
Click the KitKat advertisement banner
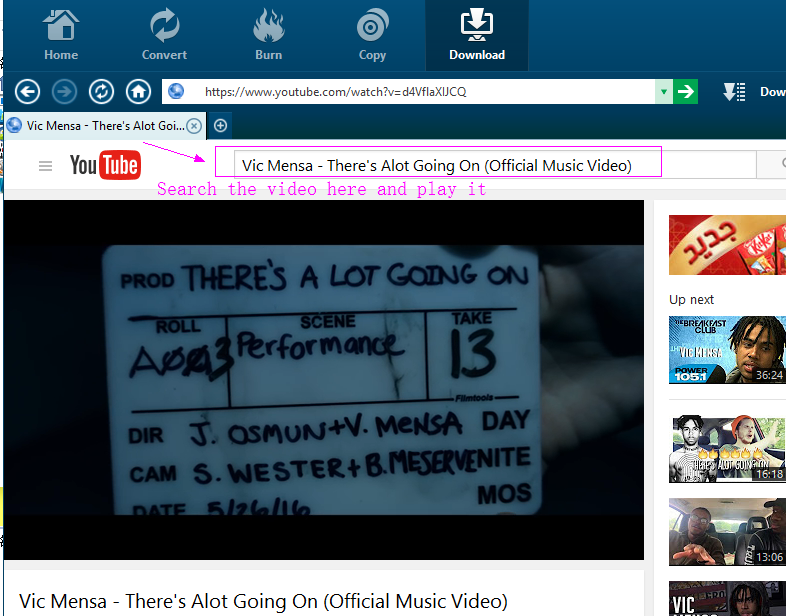coord(727,245)
